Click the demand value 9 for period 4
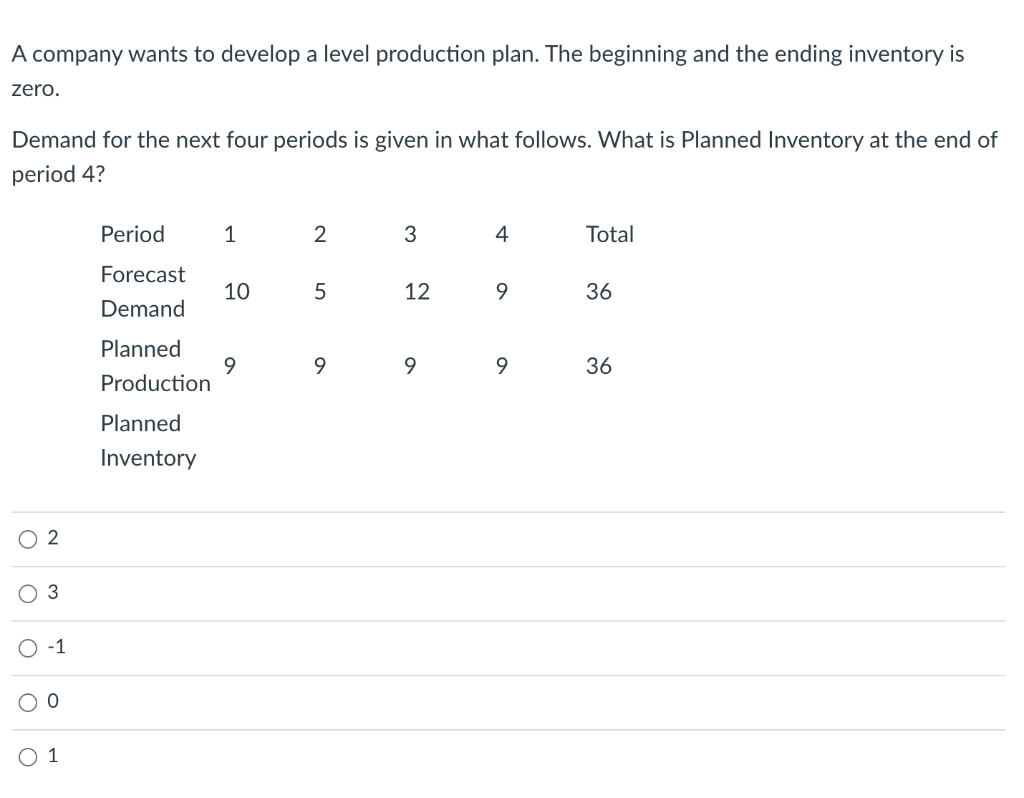Viewport: 1024px width, 798px height. 501,292
